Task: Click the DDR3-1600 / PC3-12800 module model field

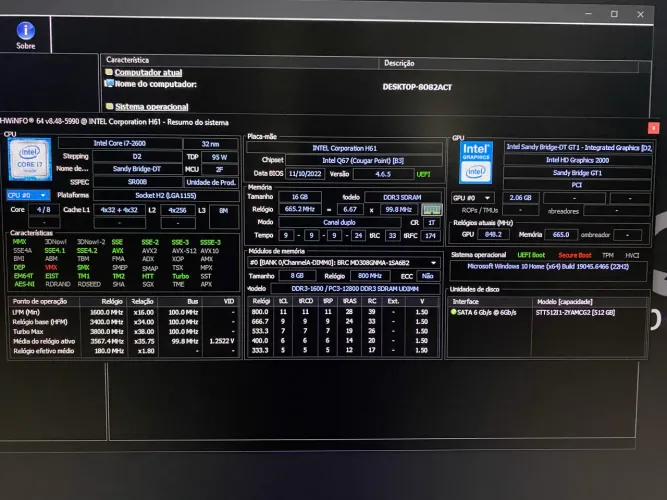Action: point(355,289)
